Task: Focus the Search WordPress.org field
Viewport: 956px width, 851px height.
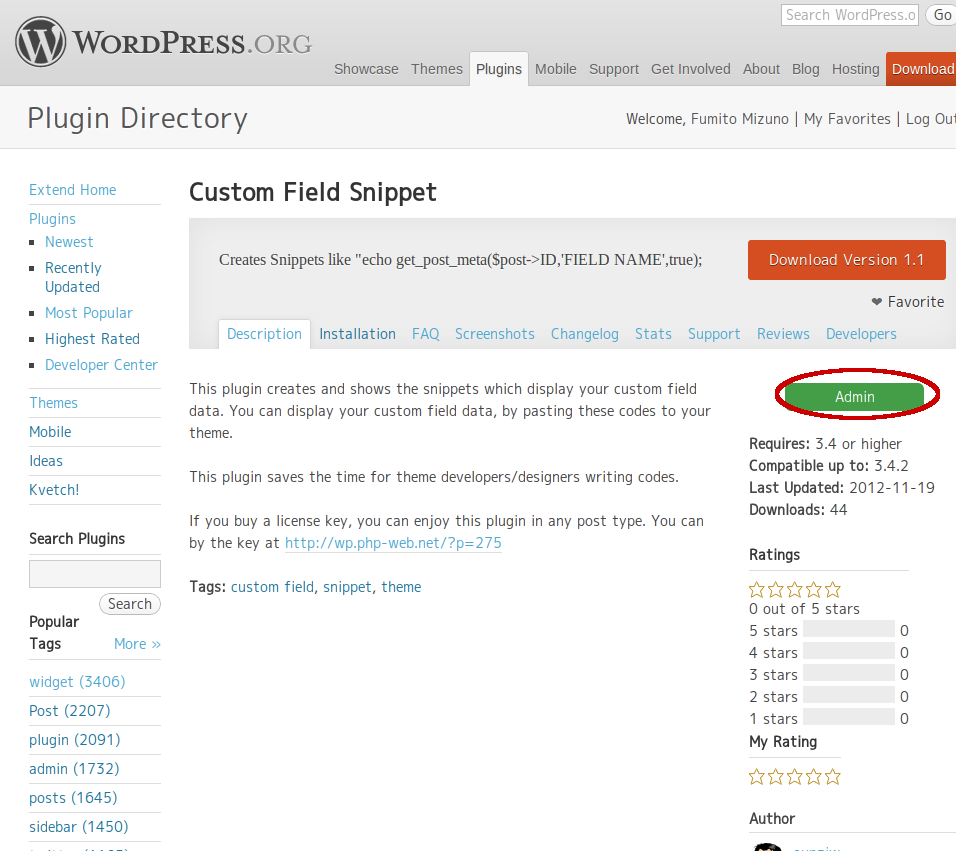Action: coord(849,15)
